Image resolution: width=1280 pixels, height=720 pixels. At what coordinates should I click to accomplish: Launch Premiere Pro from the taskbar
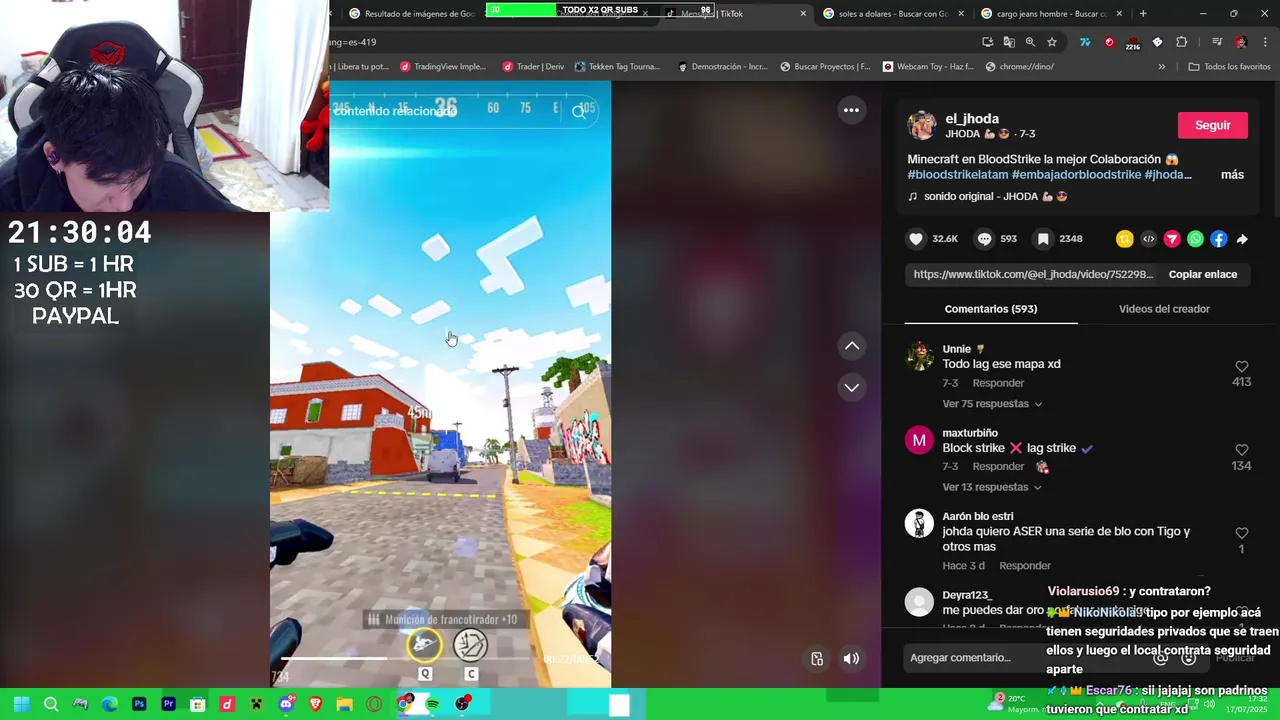coord(168,704)
